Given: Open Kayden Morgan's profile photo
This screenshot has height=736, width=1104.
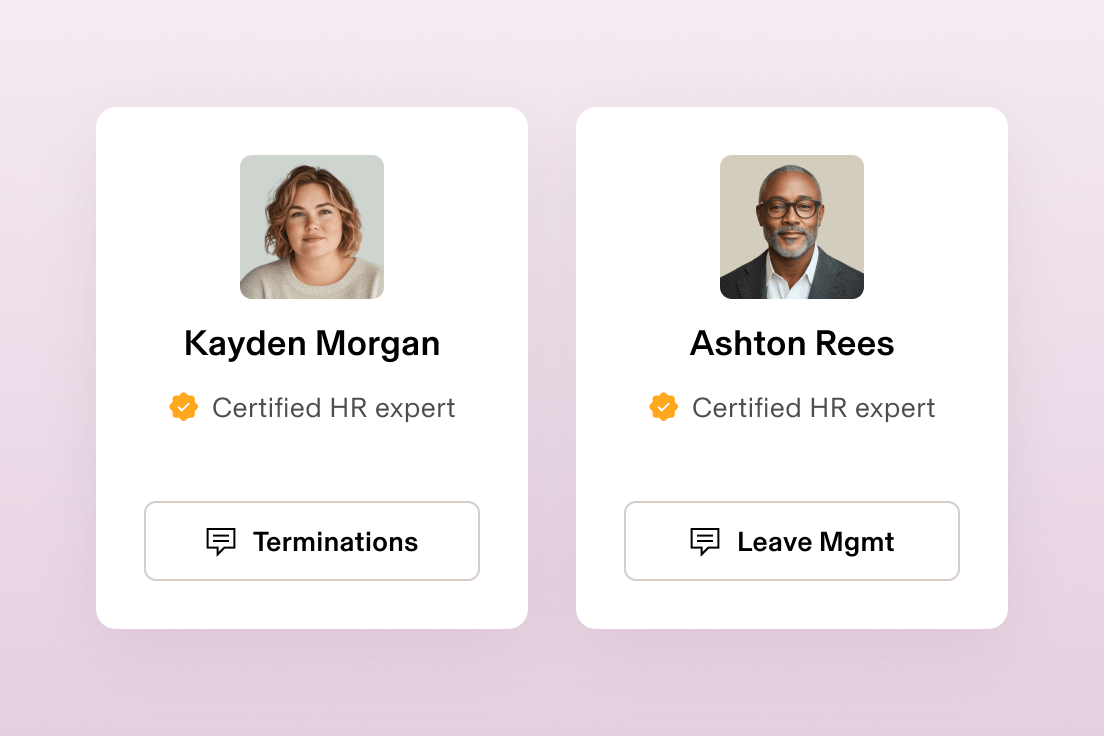Looking at the screenshot, I should pos(311,227).
